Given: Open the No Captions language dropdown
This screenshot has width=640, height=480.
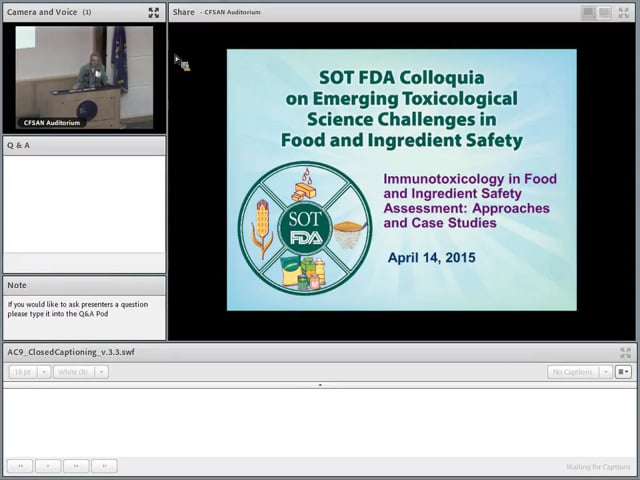Looking at the screenshot, I should pos(580,372).
